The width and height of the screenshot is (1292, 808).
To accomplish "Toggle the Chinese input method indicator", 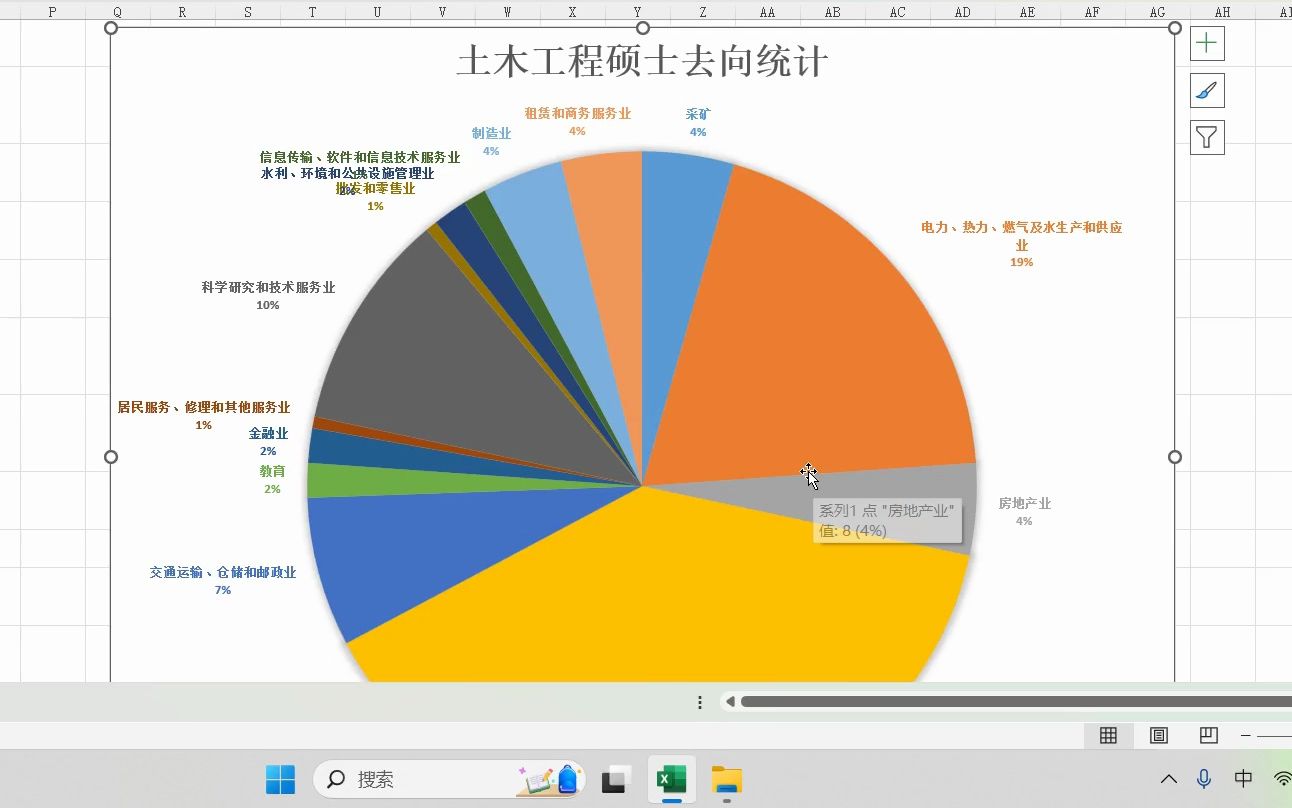I will coord(1243,779).
